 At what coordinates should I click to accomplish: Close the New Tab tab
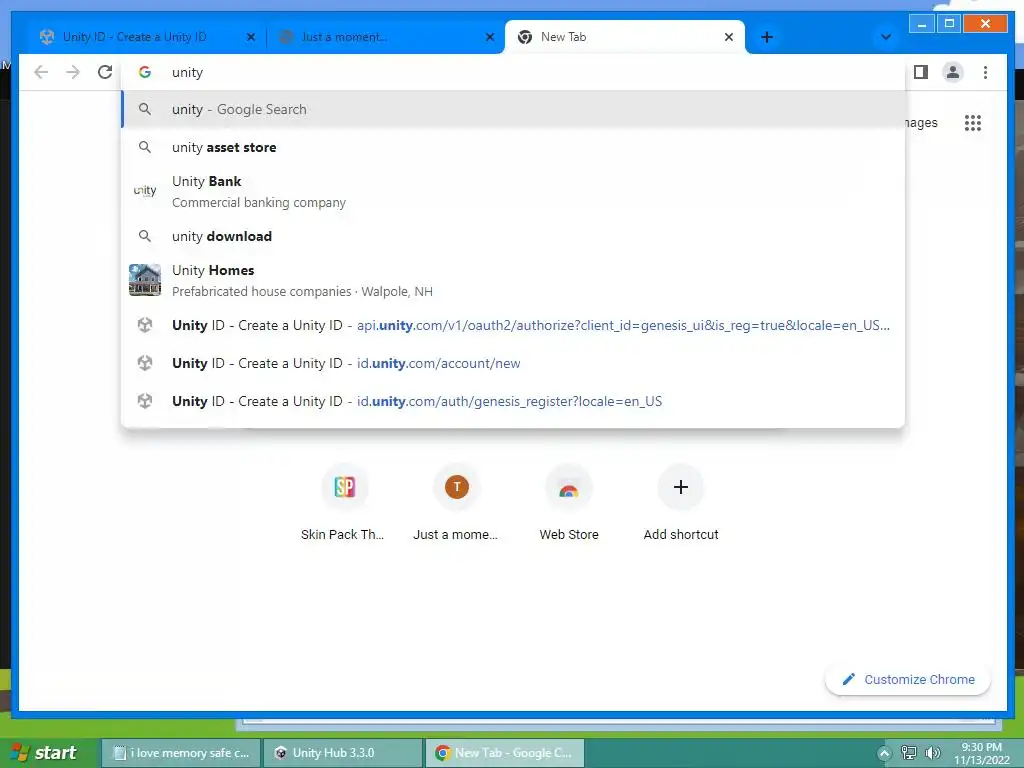click(x=729, y=37)
